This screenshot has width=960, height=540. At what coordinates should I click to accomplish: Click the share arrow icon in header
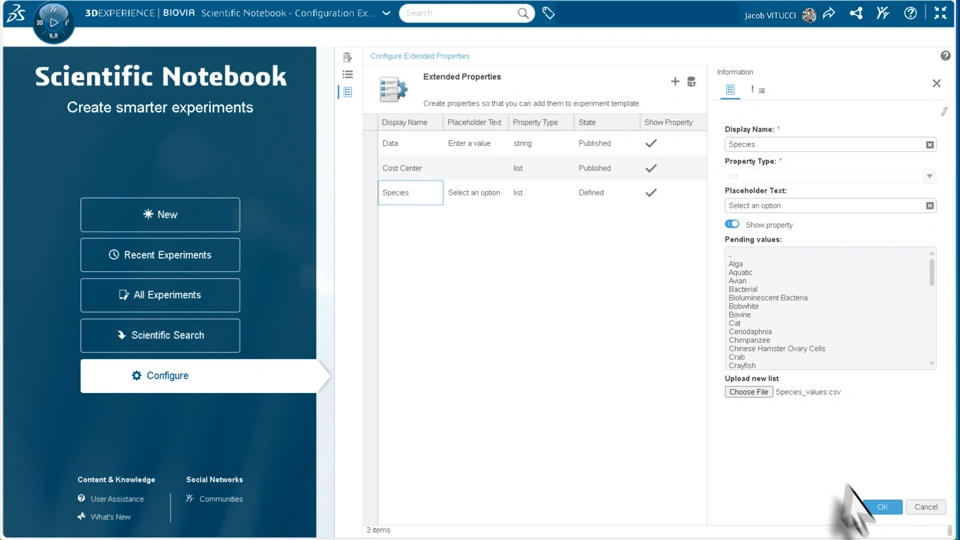click(829, 13)
